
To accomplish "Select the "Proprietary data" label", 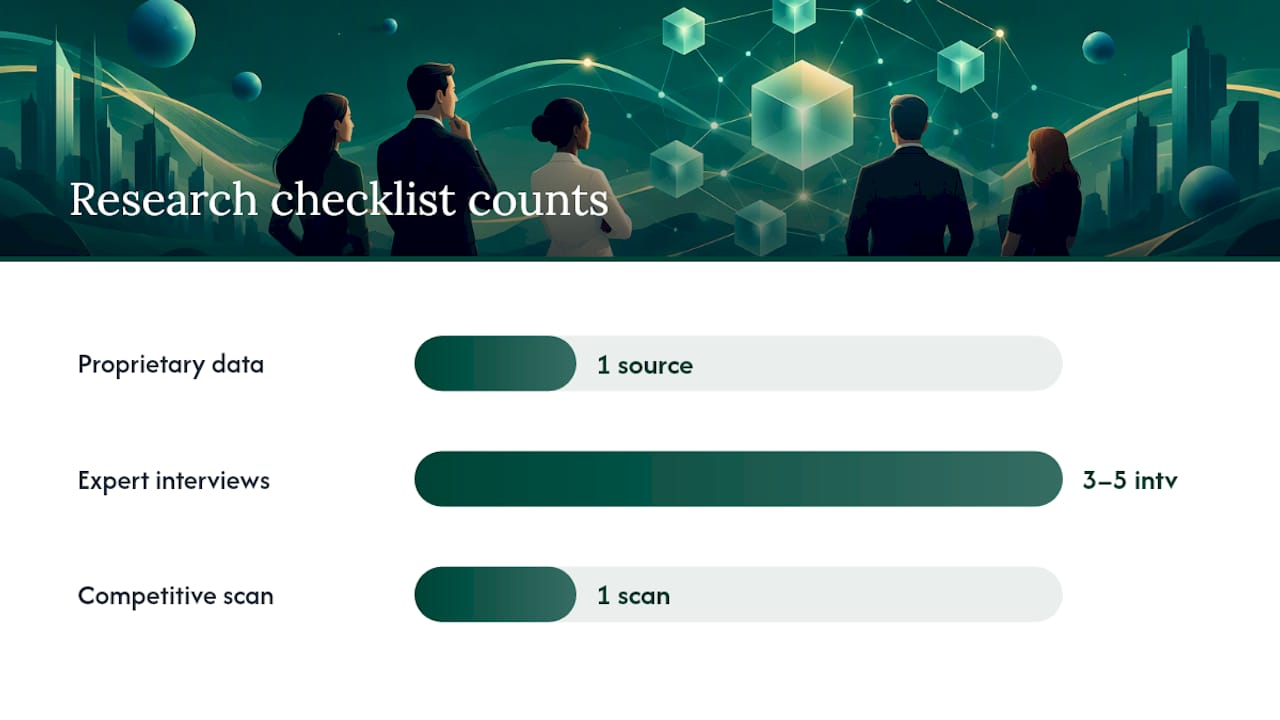I will pos(171,364).
